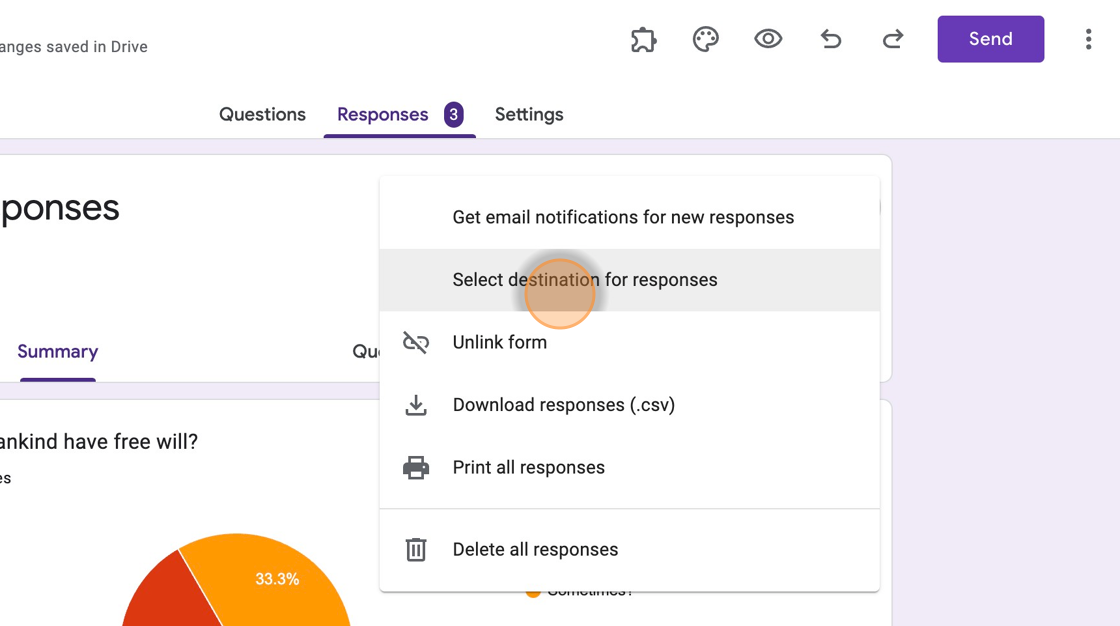Click the 'saved in Drive' status text
Viewport: 1120px width, 626px height.
point(96,46)
